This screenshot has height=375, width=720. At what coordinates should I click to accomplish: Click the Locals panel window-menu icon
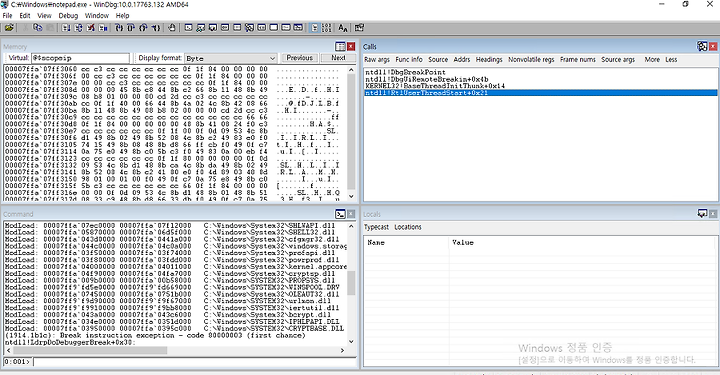click(x=702, y=214)
